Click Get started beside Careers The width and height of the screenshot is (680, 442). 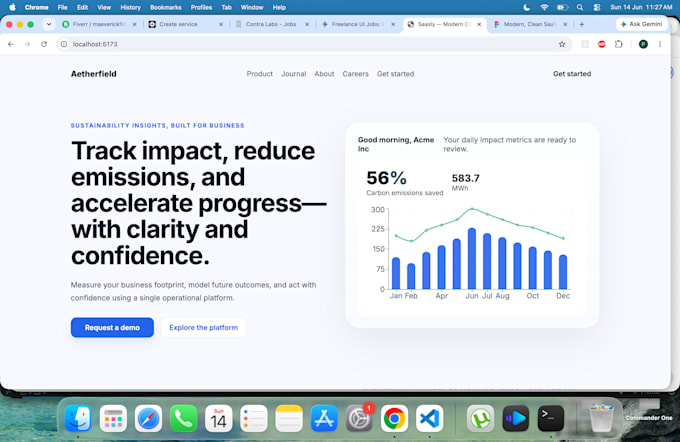click(x=396, y=74)
